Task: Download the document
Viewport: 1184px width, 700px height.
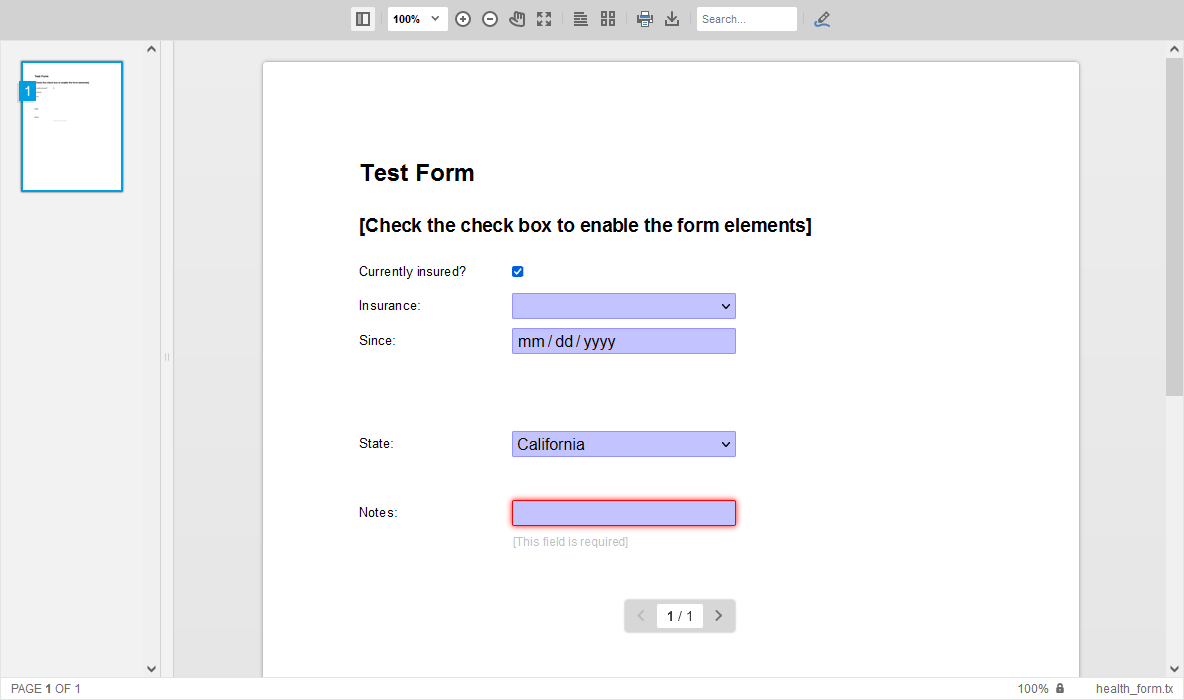Action: pos(672,19)
